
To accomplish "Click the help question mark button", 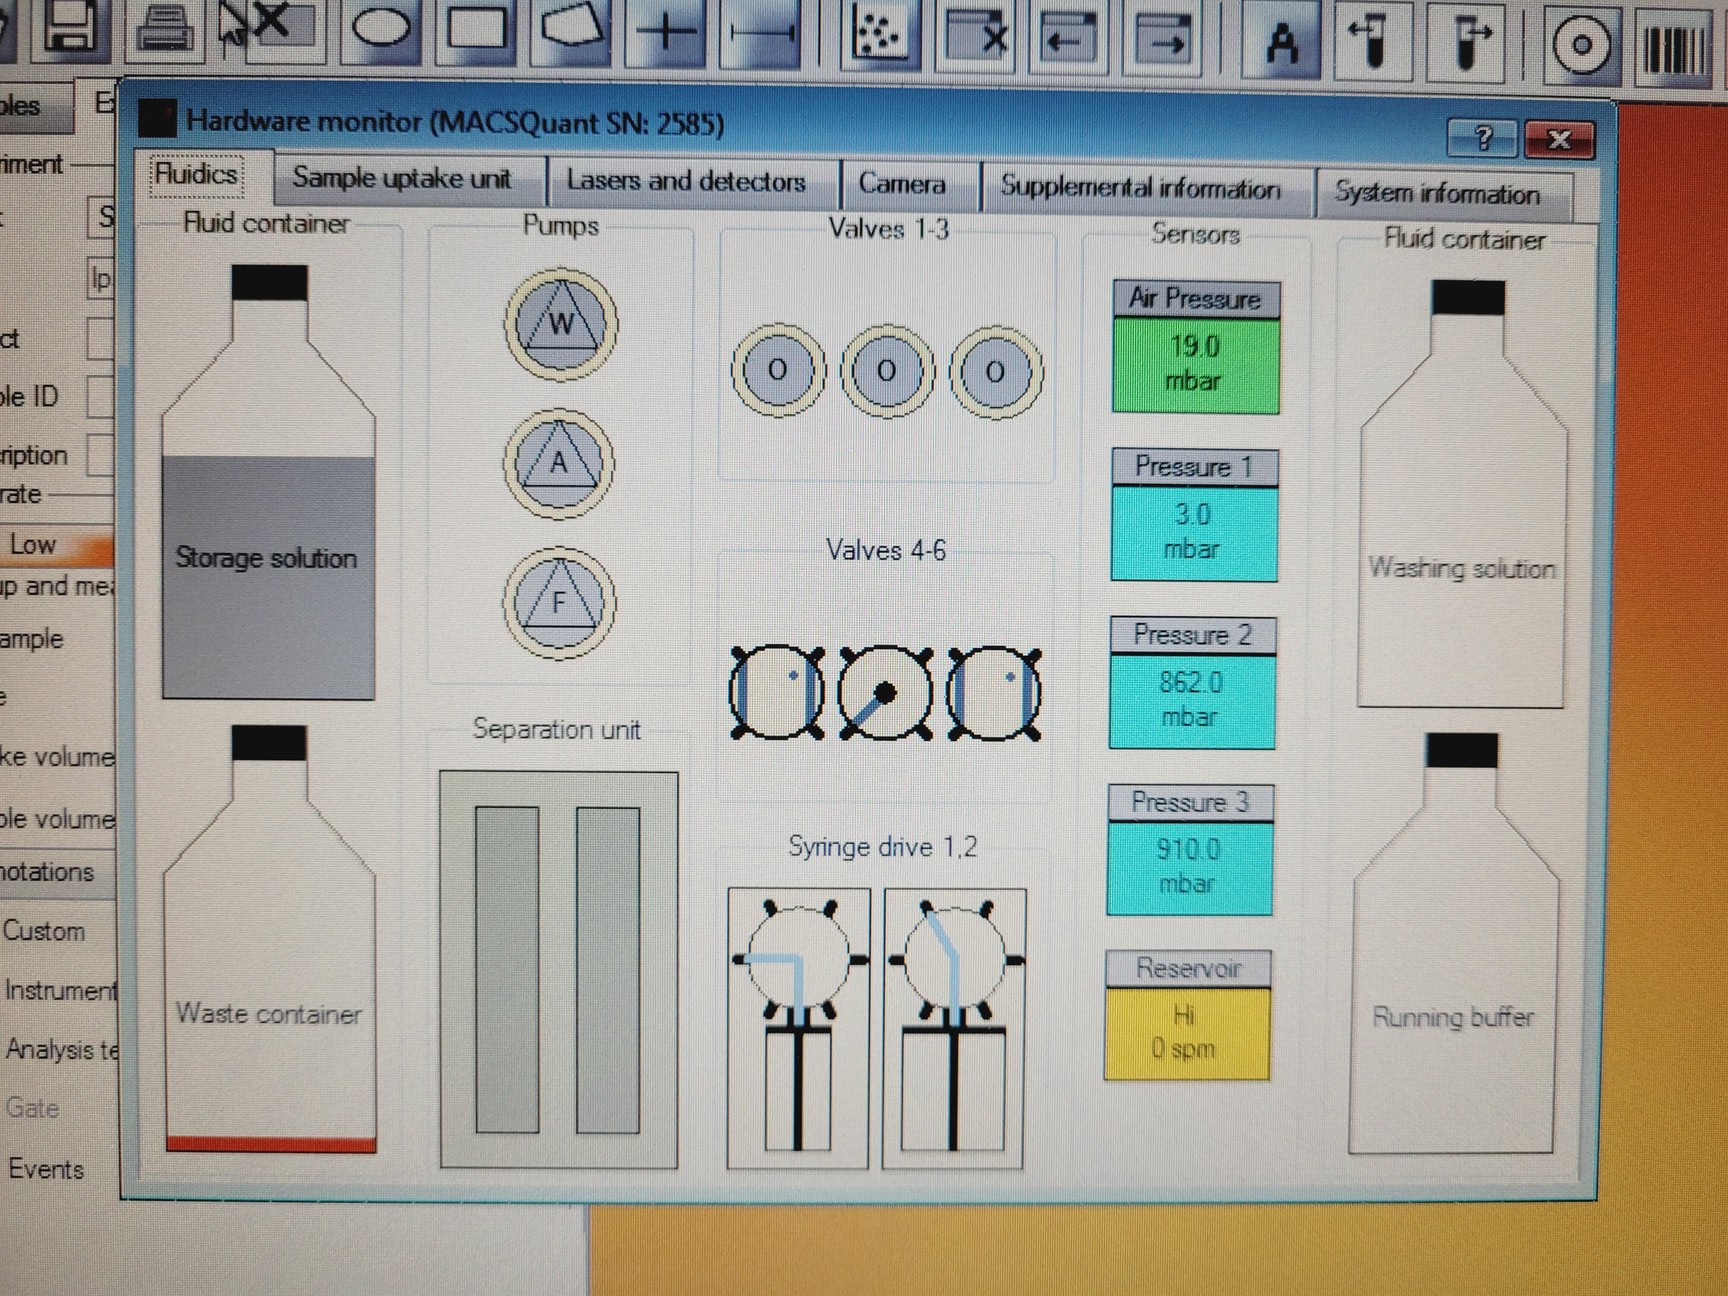I will coord(1483,140).
